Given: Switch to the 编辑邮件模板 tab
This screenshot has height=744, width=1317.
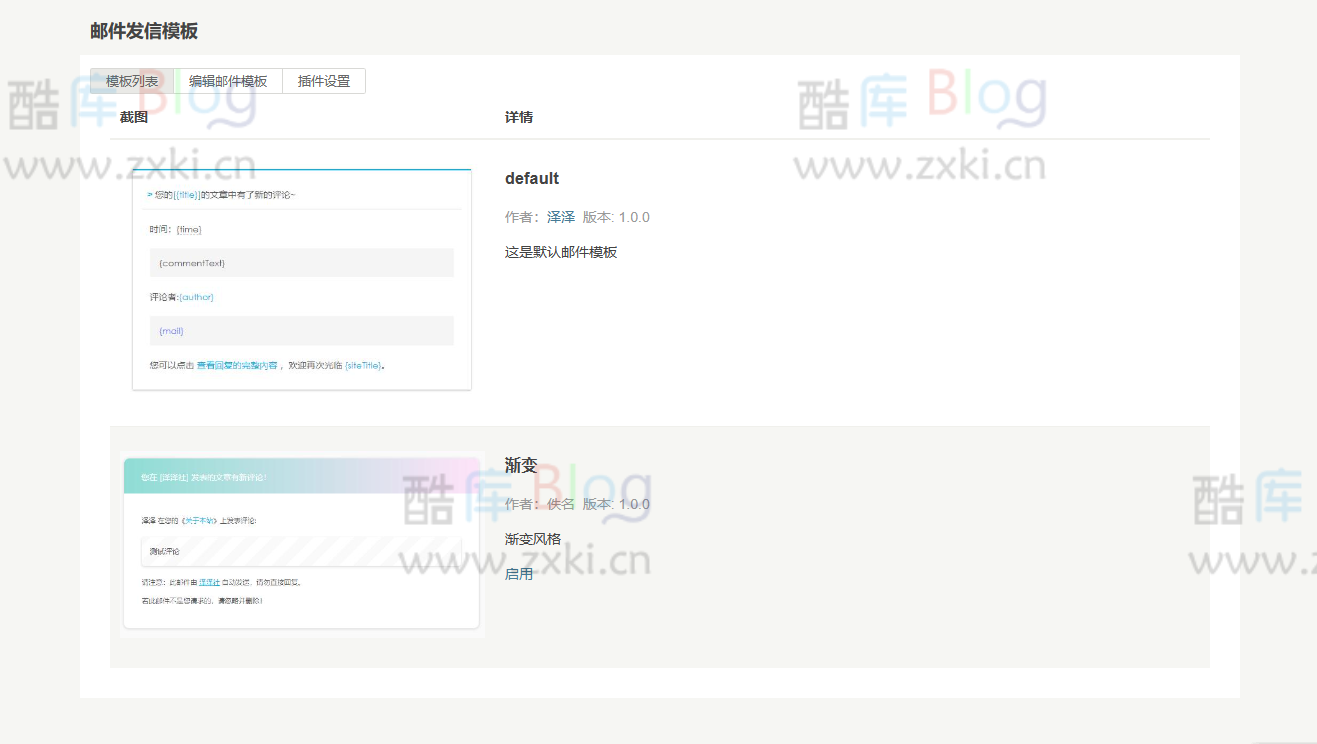Looking at the screenshot, I should pos(227,80).
